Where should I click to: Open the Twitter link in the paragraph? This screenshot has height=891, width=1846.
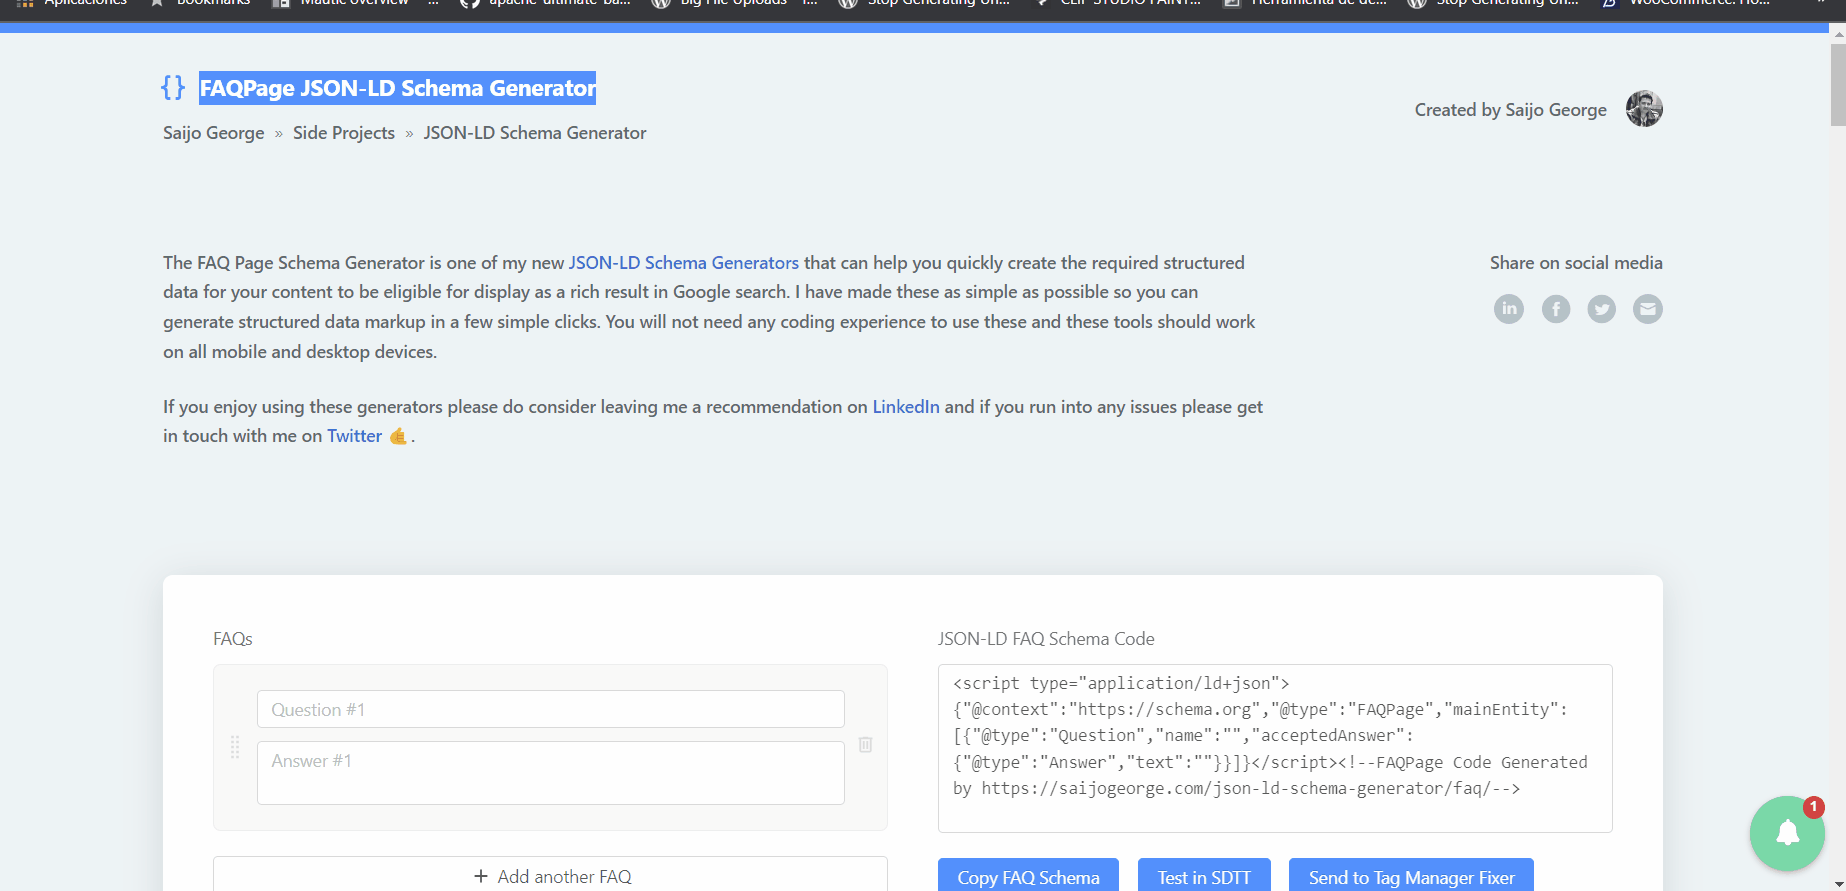(354, 436)
